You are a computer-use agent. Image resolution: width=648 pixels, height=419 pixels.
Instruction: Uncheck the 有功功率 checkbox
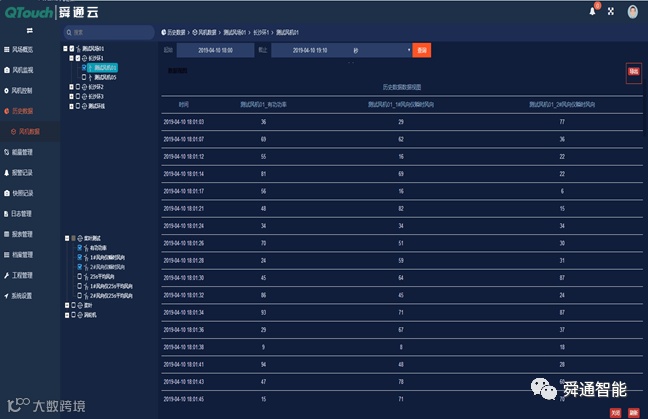click(80, 248)
